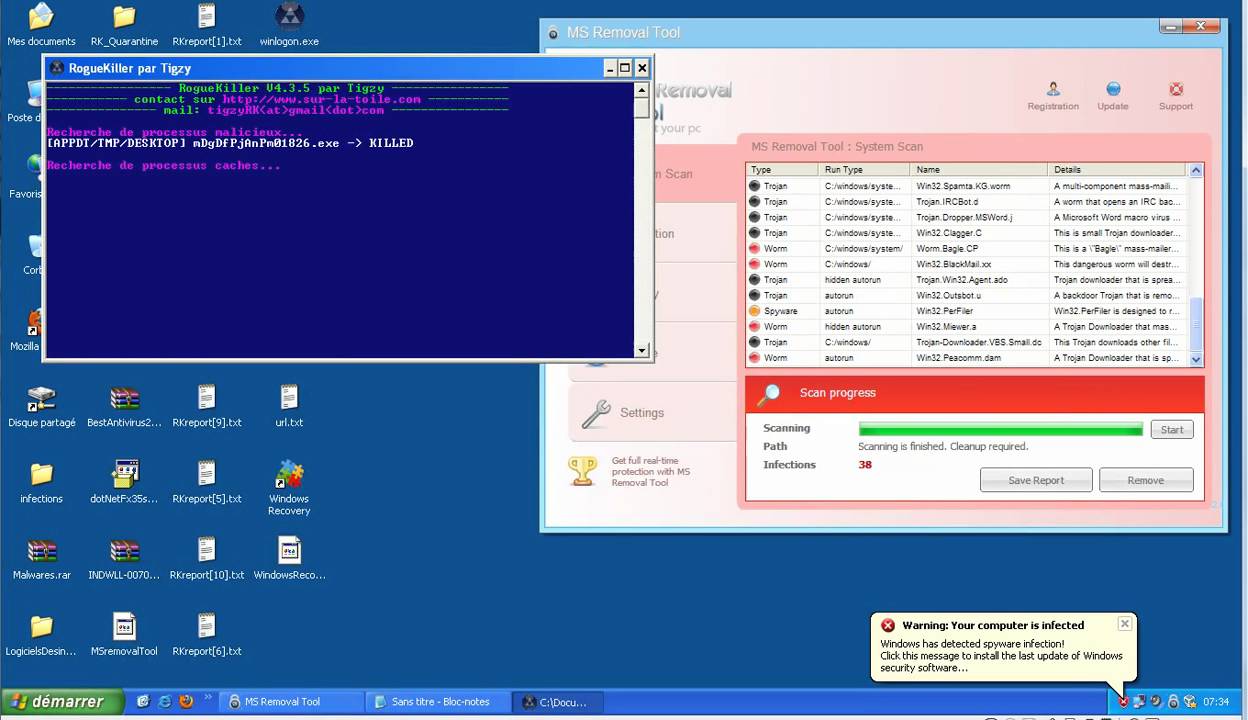Screen dimensions: 1248x720
Task: Show desktop via quick launch icon
Action: [143, 702]
